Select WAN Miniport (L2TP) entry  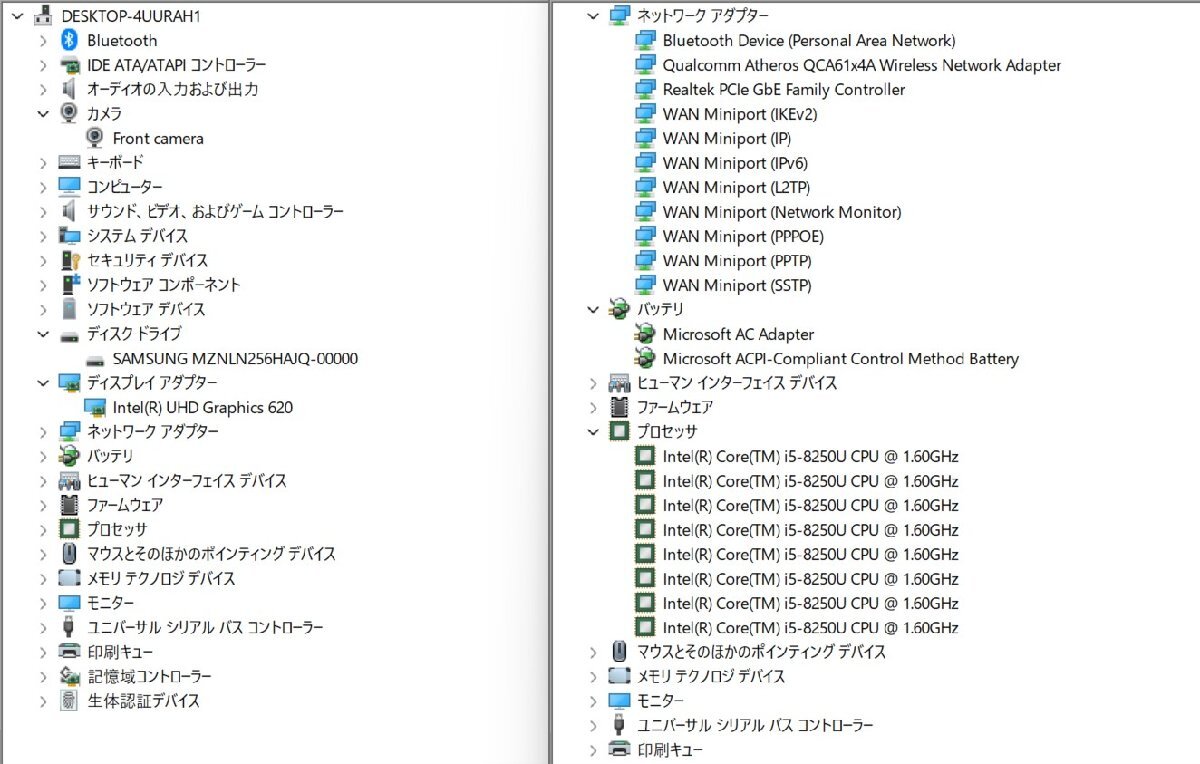click(736, 187)
